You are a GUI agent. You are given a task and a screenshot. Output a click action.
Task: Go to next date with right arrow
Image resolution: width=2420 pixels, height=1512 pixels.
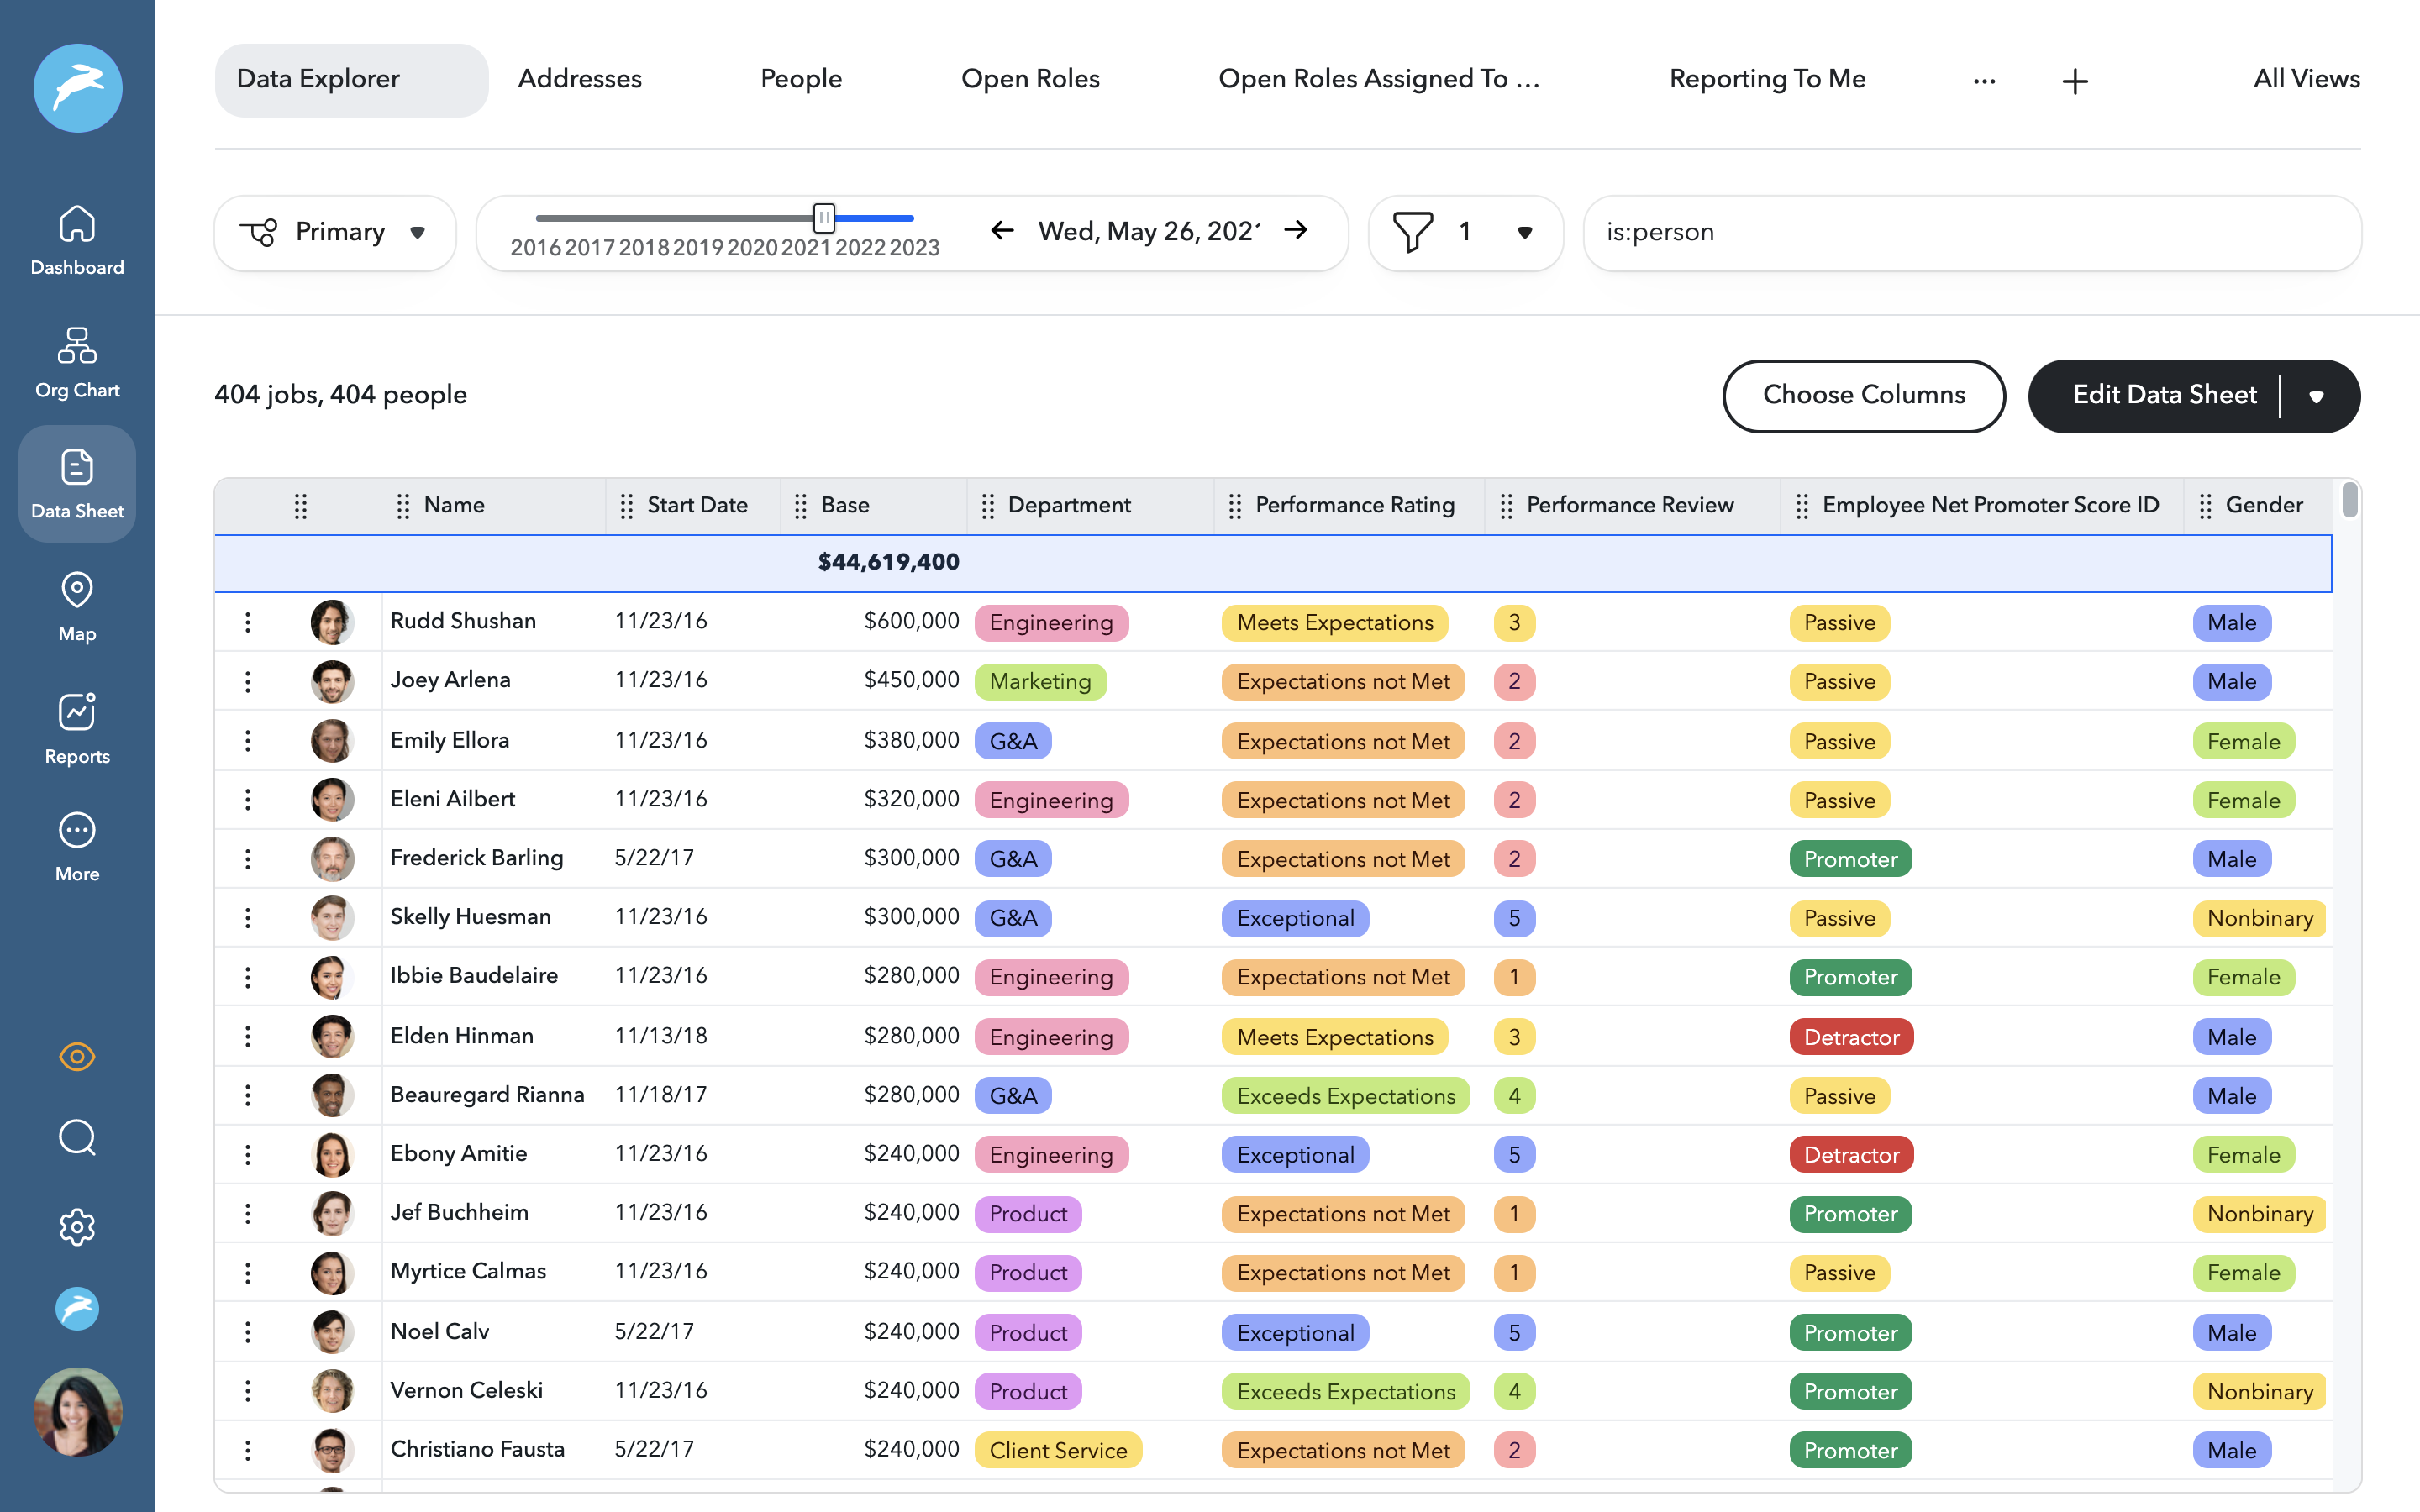point(1296,231)
